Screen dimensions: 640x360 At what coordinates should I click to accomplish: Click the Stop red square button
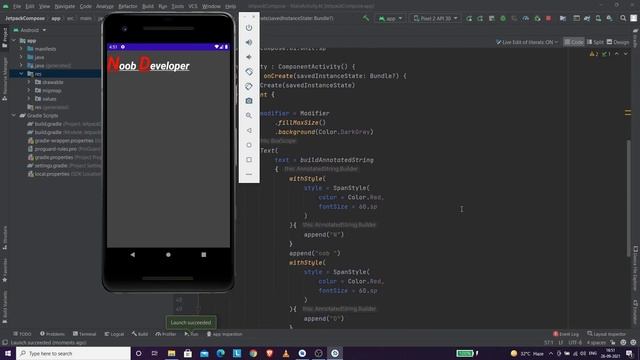click(549, 18)
